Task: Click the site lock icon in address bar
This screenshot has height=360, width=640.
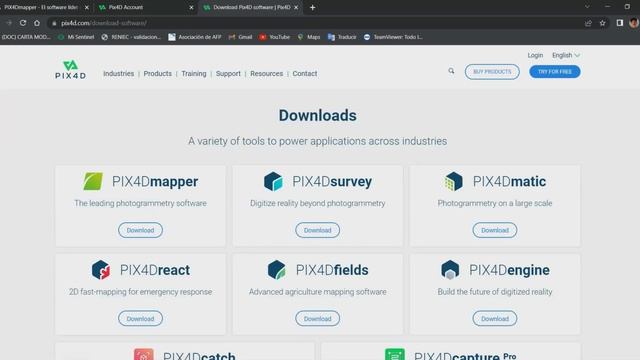Action: tap(54, 23)
